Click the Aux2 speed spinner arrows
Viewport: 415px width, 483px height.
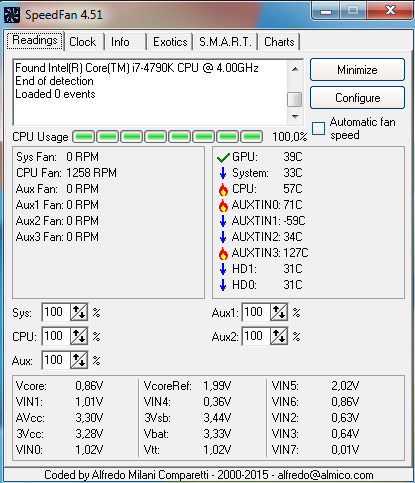point(279,336)
